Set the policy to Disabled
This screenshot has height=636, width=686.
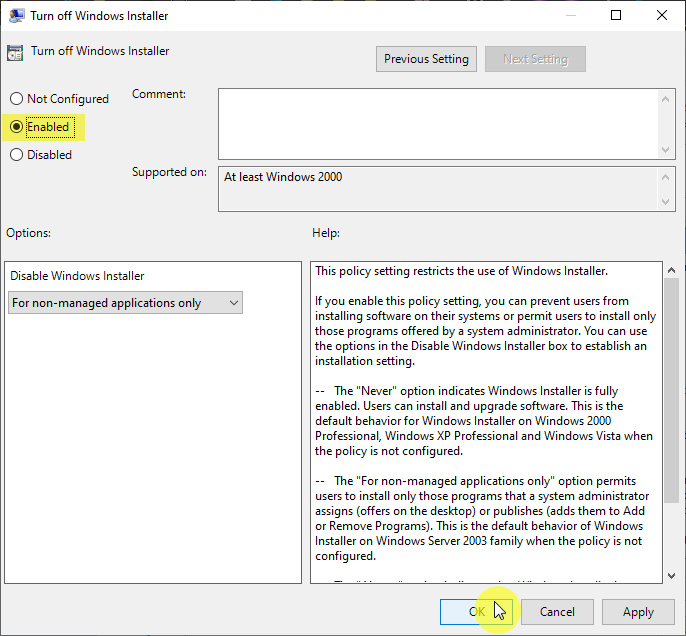[16, 155]
